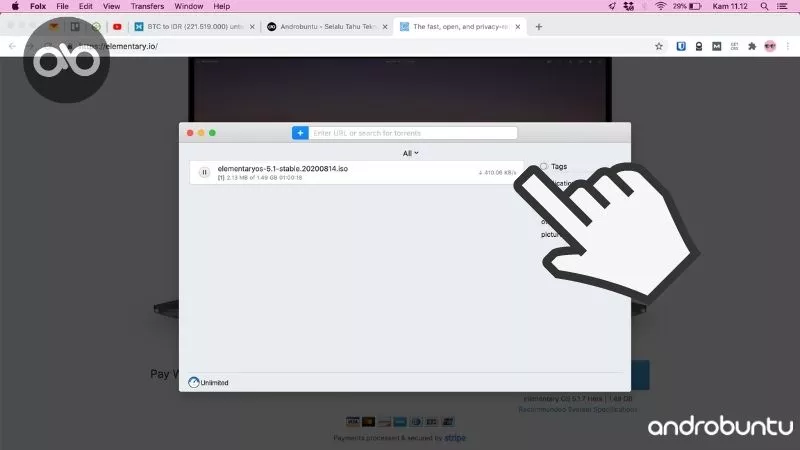
Task: Open the Help menu
Action: click(221, 6)
